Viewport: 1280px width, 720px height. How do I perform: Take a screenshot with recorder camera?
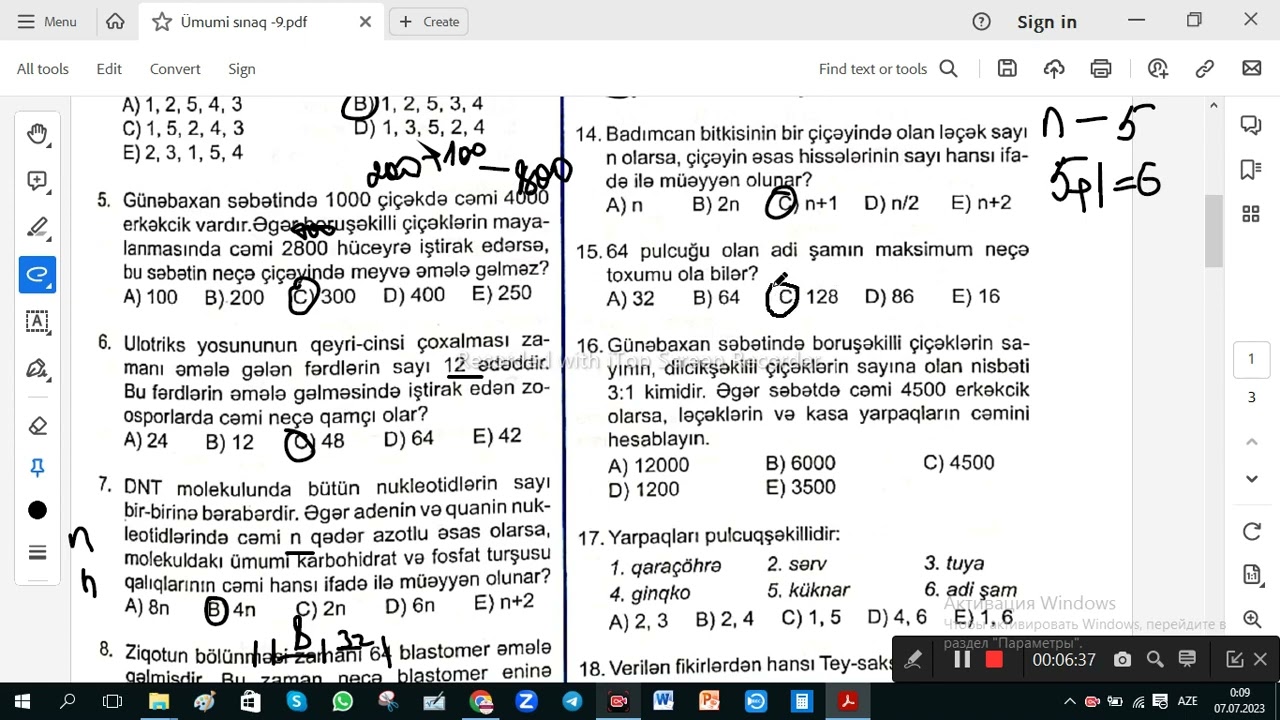coord(1122,659)
